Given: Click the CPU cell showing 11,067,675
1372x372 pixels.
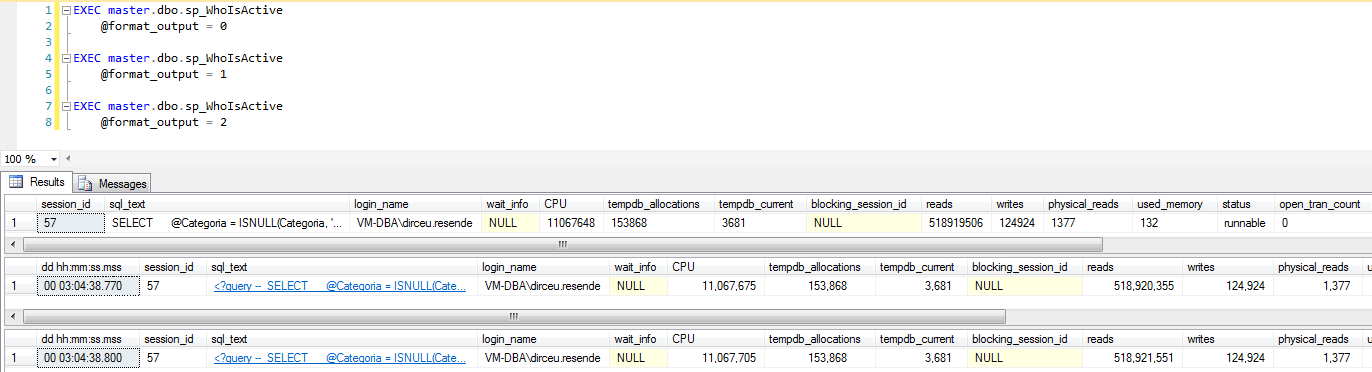Looking at the screenshot, I should 716,285.
